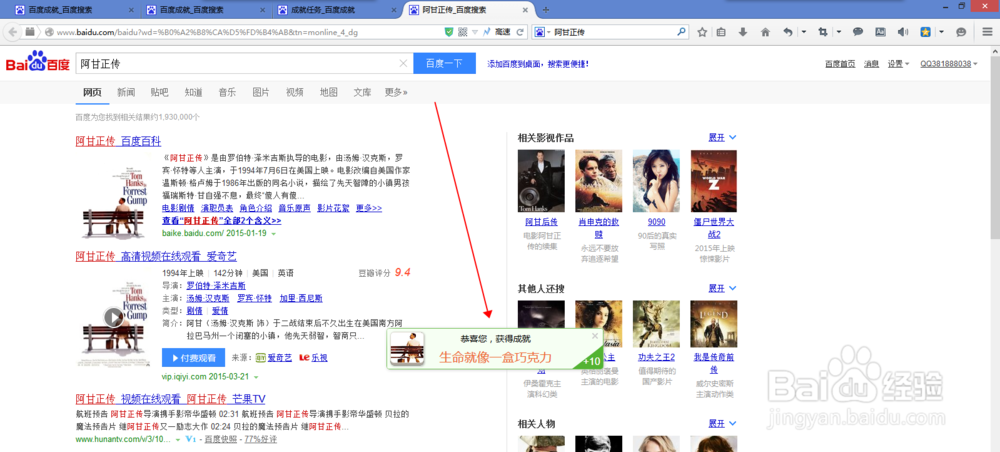Switch to the 图片 search tab
The height and width of the screenshot is (452, 1000).
click(x=261, y=92)
